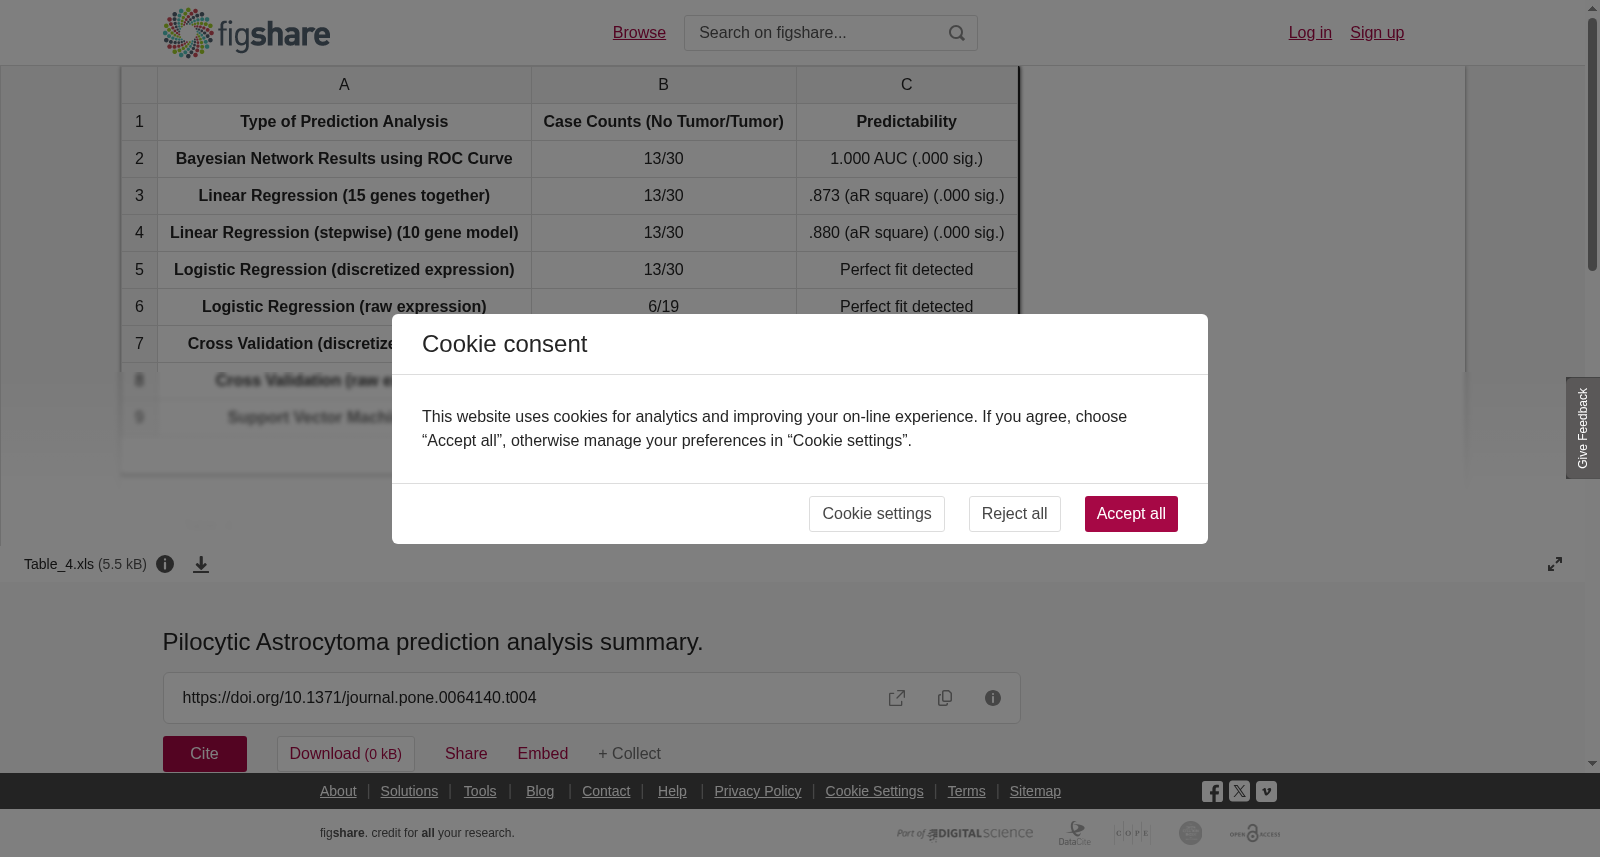Click scrollbar up arrow

(x=1592, y=8)
